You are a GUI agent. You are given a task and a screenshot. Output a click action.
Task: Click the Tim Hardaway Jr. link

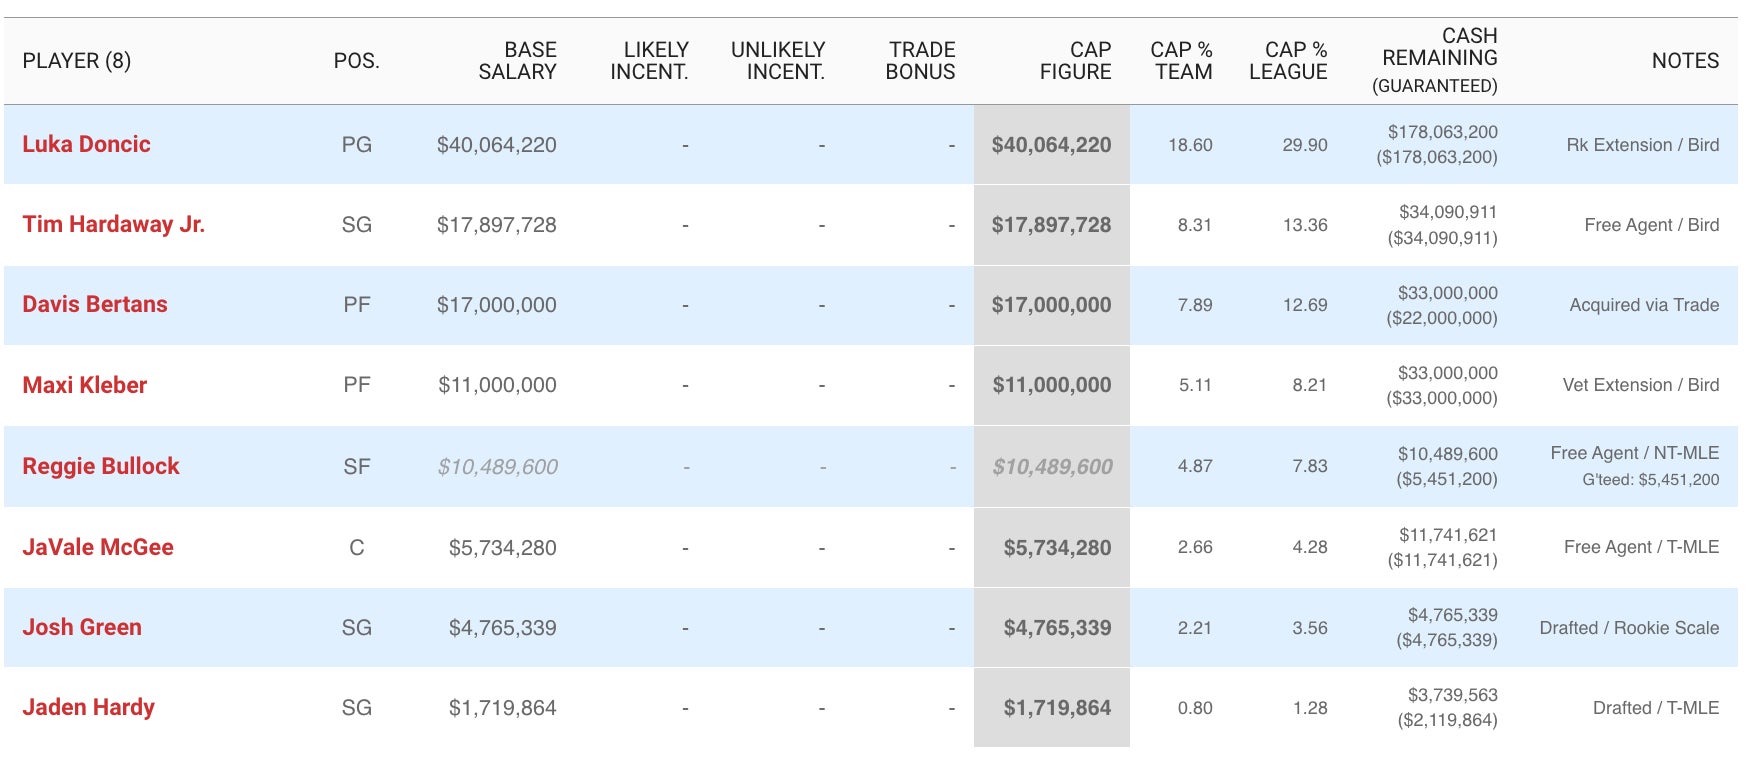113,224
